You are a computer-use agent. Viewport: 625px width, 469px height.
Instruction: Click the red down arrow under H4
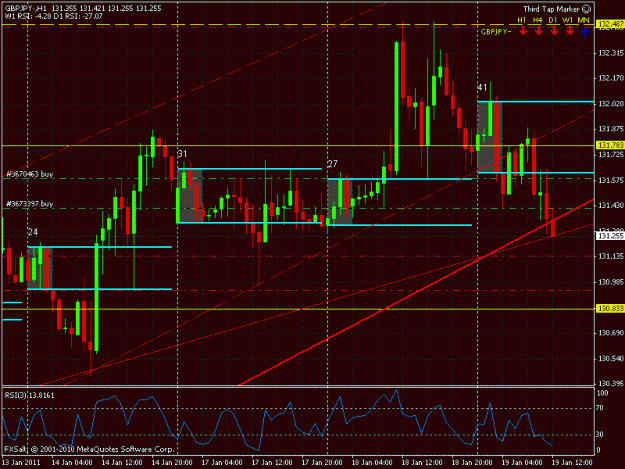(x=538, y=31)
